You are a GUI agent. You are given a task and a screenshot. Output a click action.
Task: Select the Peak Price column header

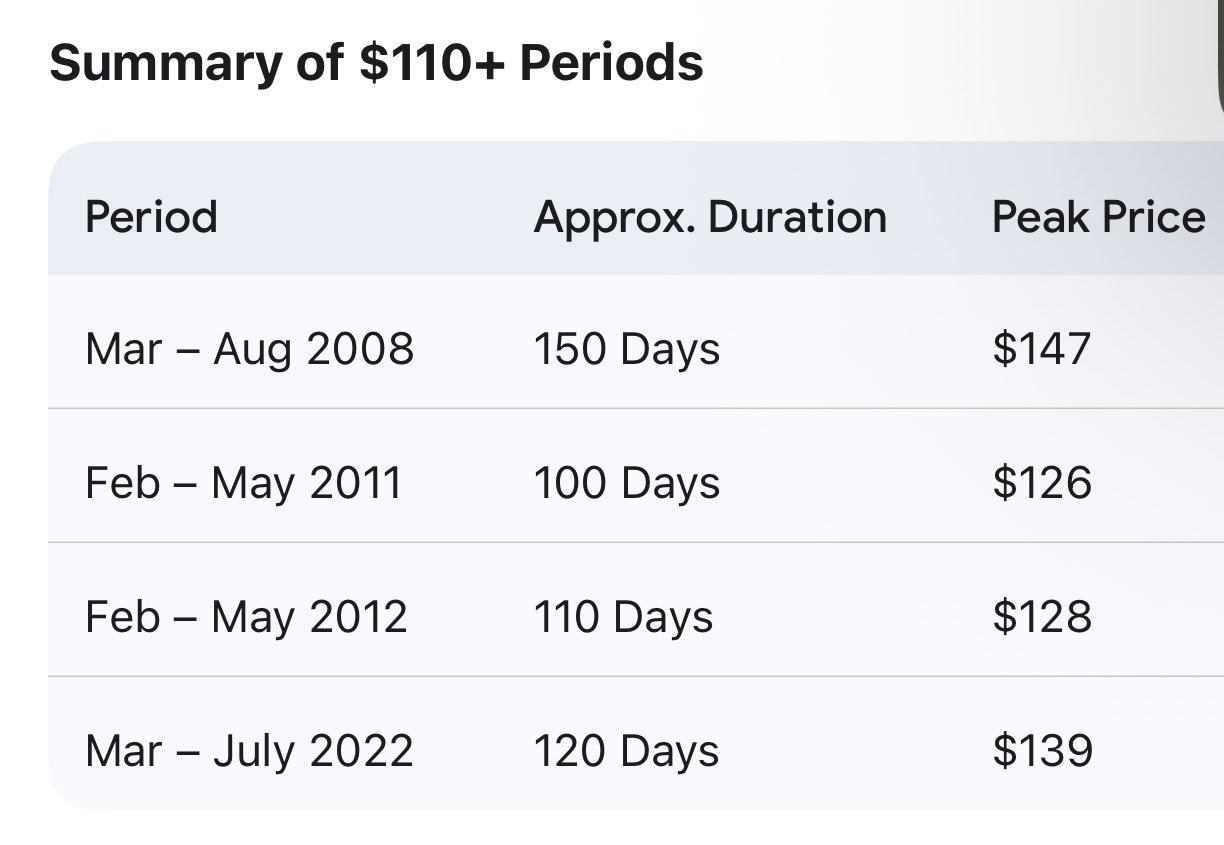[1098, 217]
